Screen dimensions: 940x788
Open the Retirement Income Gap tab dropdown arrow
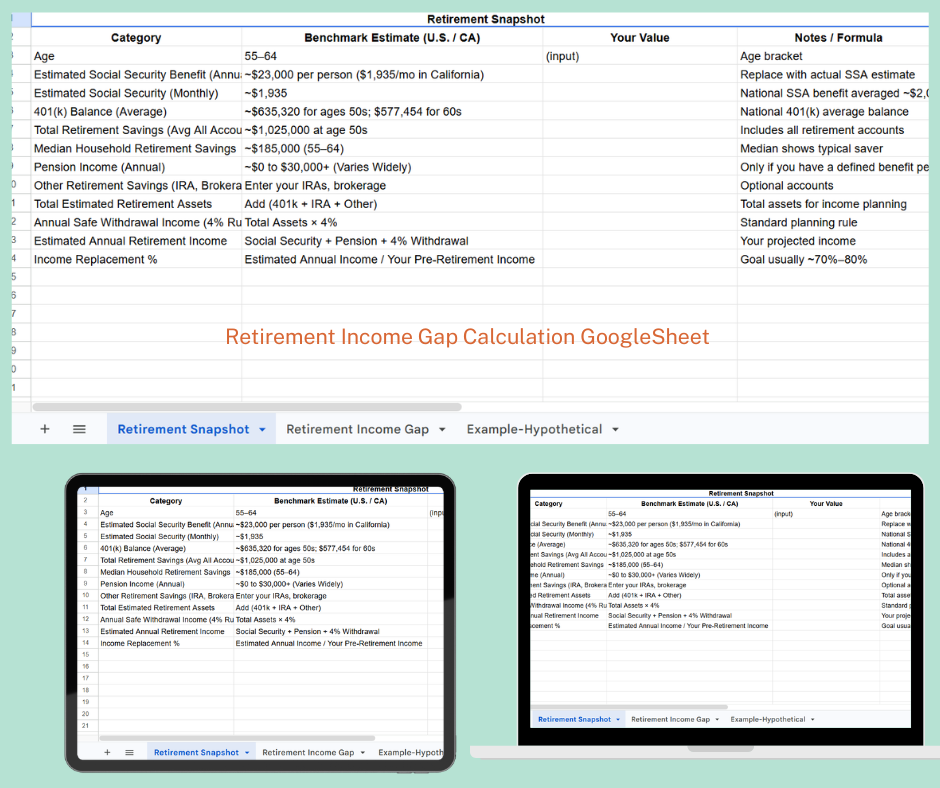(440, 428)
